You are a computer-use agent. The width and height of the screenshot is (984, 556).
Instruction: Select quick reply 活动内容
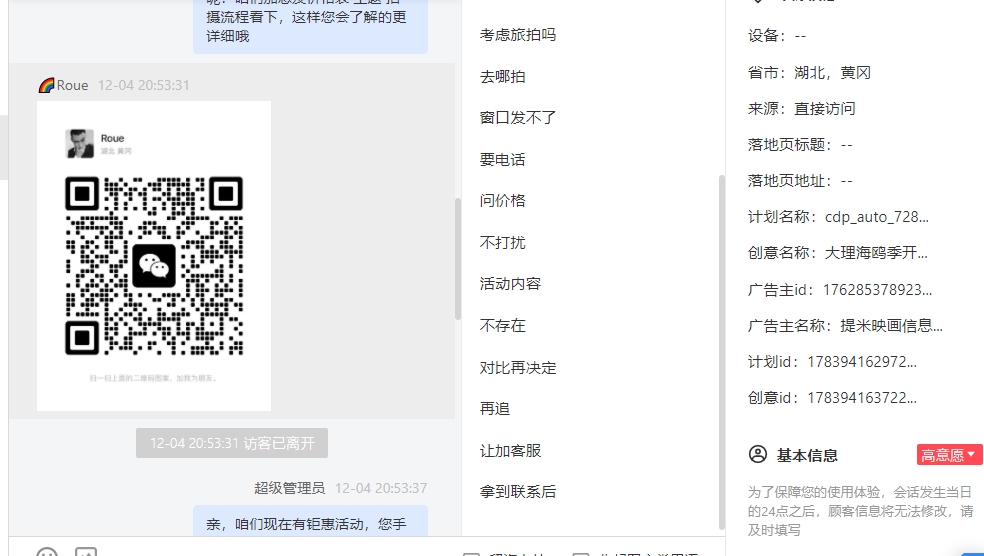coord(510,284)
